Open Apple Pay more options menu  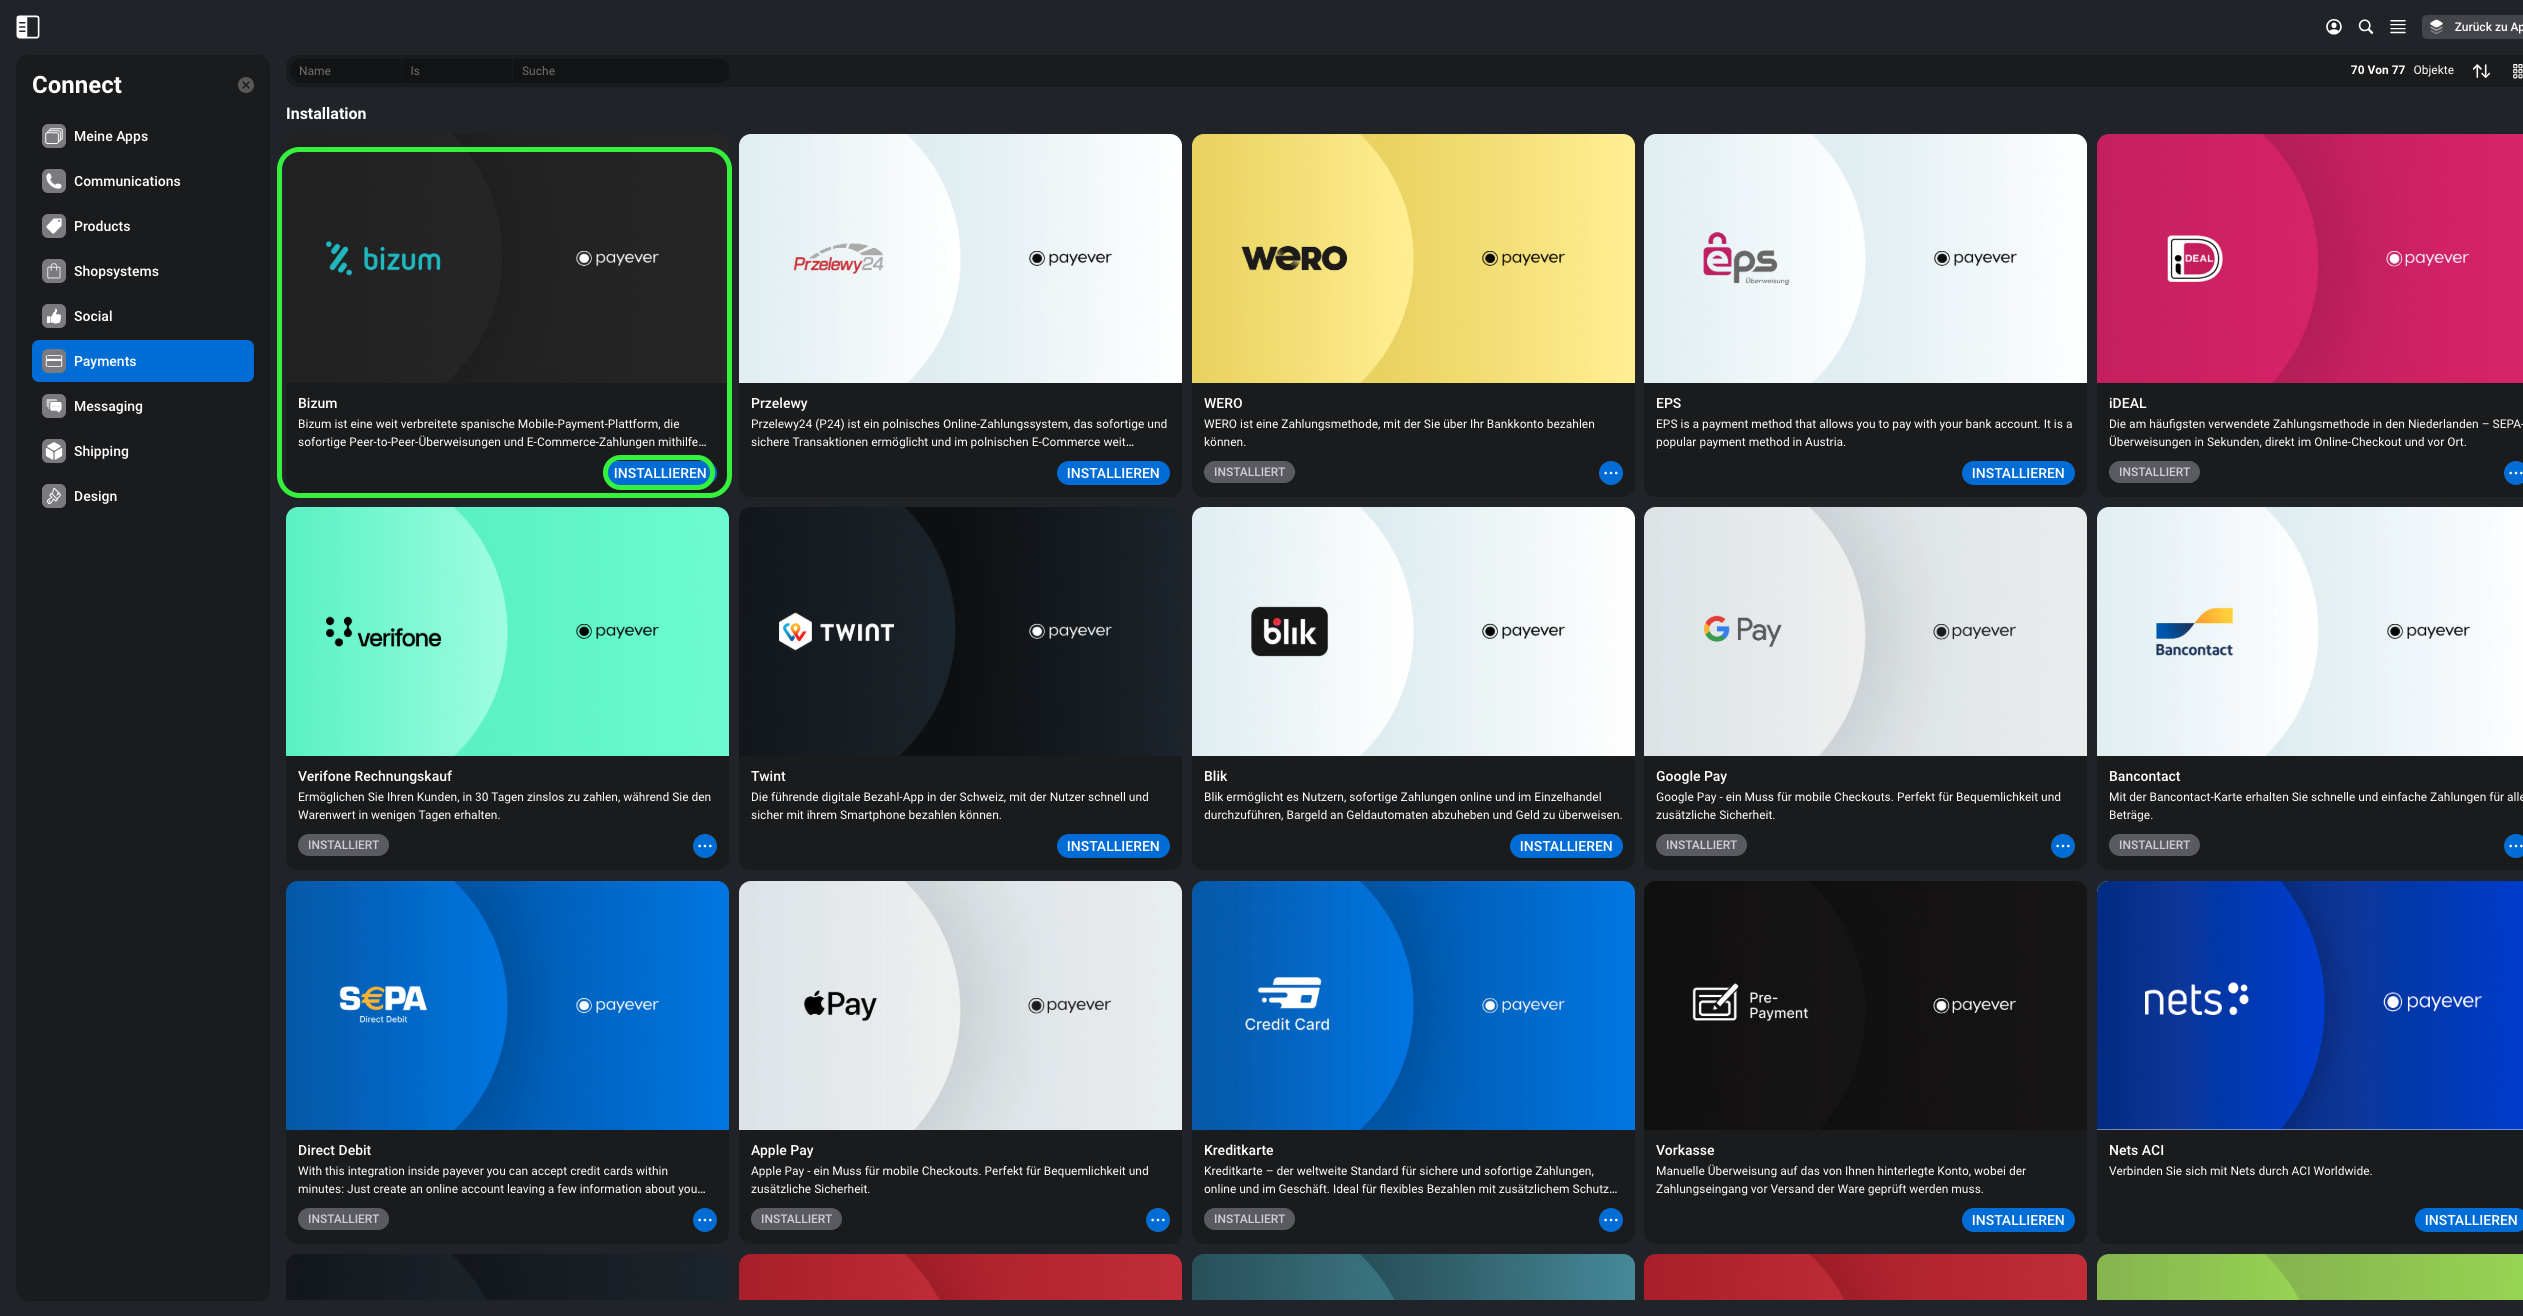1158,1220
